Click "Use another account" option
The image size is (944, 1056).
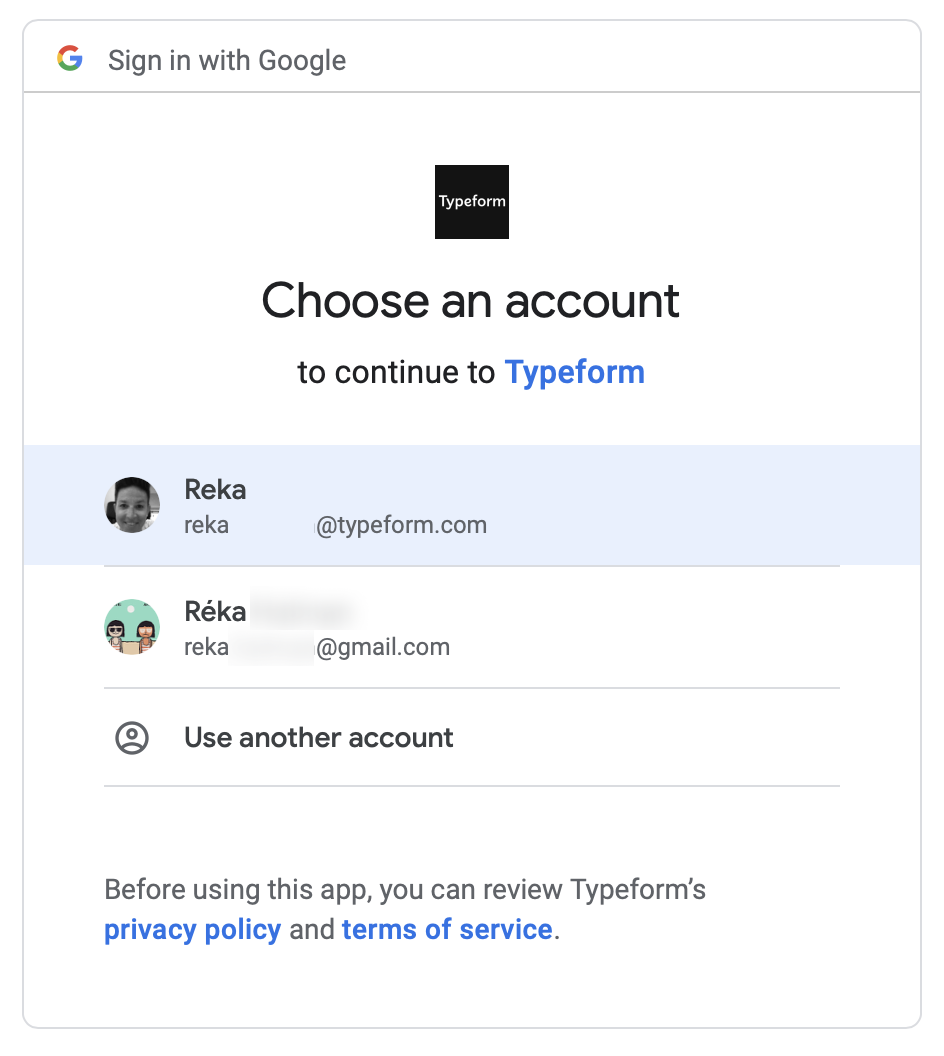[x=319, y=738]
